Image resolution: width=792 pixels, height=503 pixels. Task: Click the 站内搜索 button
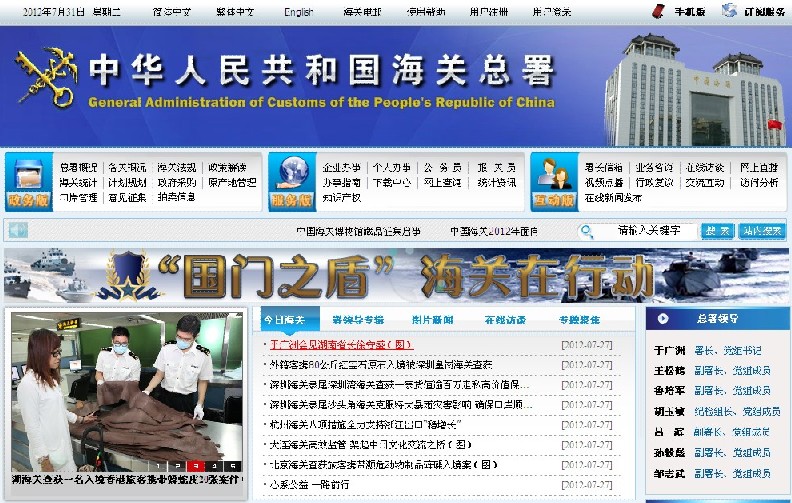tap(762, 231)
